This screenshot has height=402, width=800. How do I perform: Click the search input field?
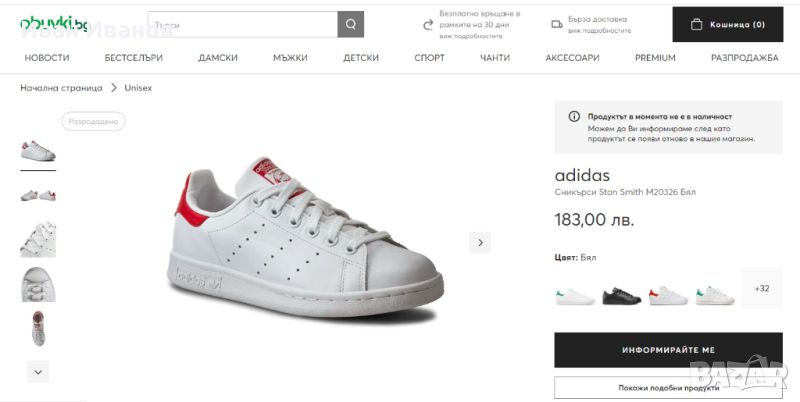[242, 25]
